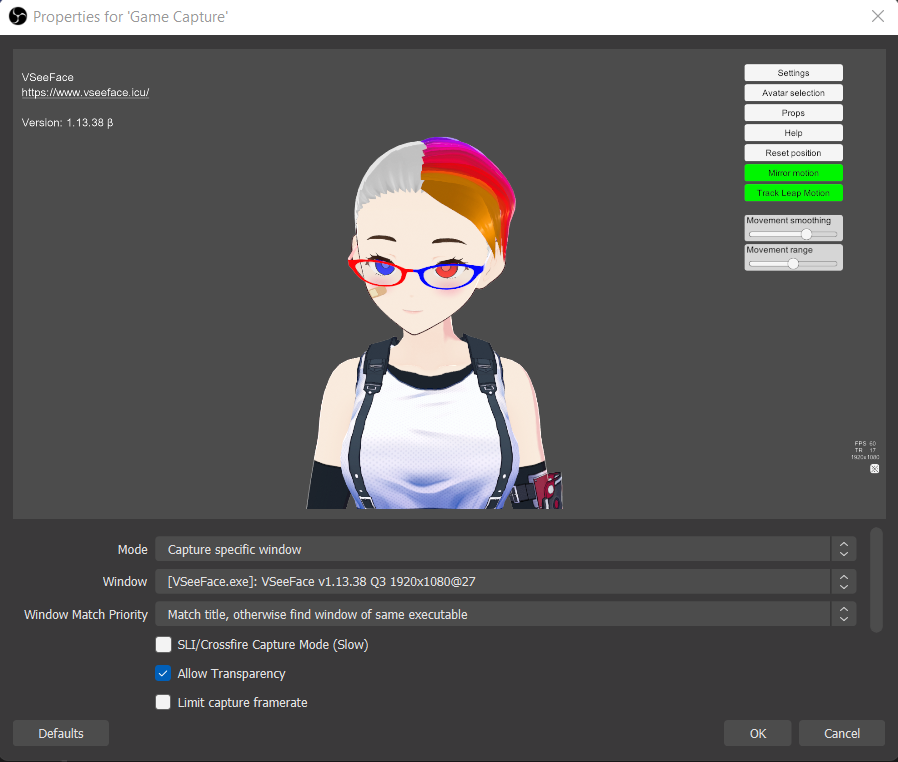Click the Movement range slider
The image size is (898, 762).
(793, 264)
